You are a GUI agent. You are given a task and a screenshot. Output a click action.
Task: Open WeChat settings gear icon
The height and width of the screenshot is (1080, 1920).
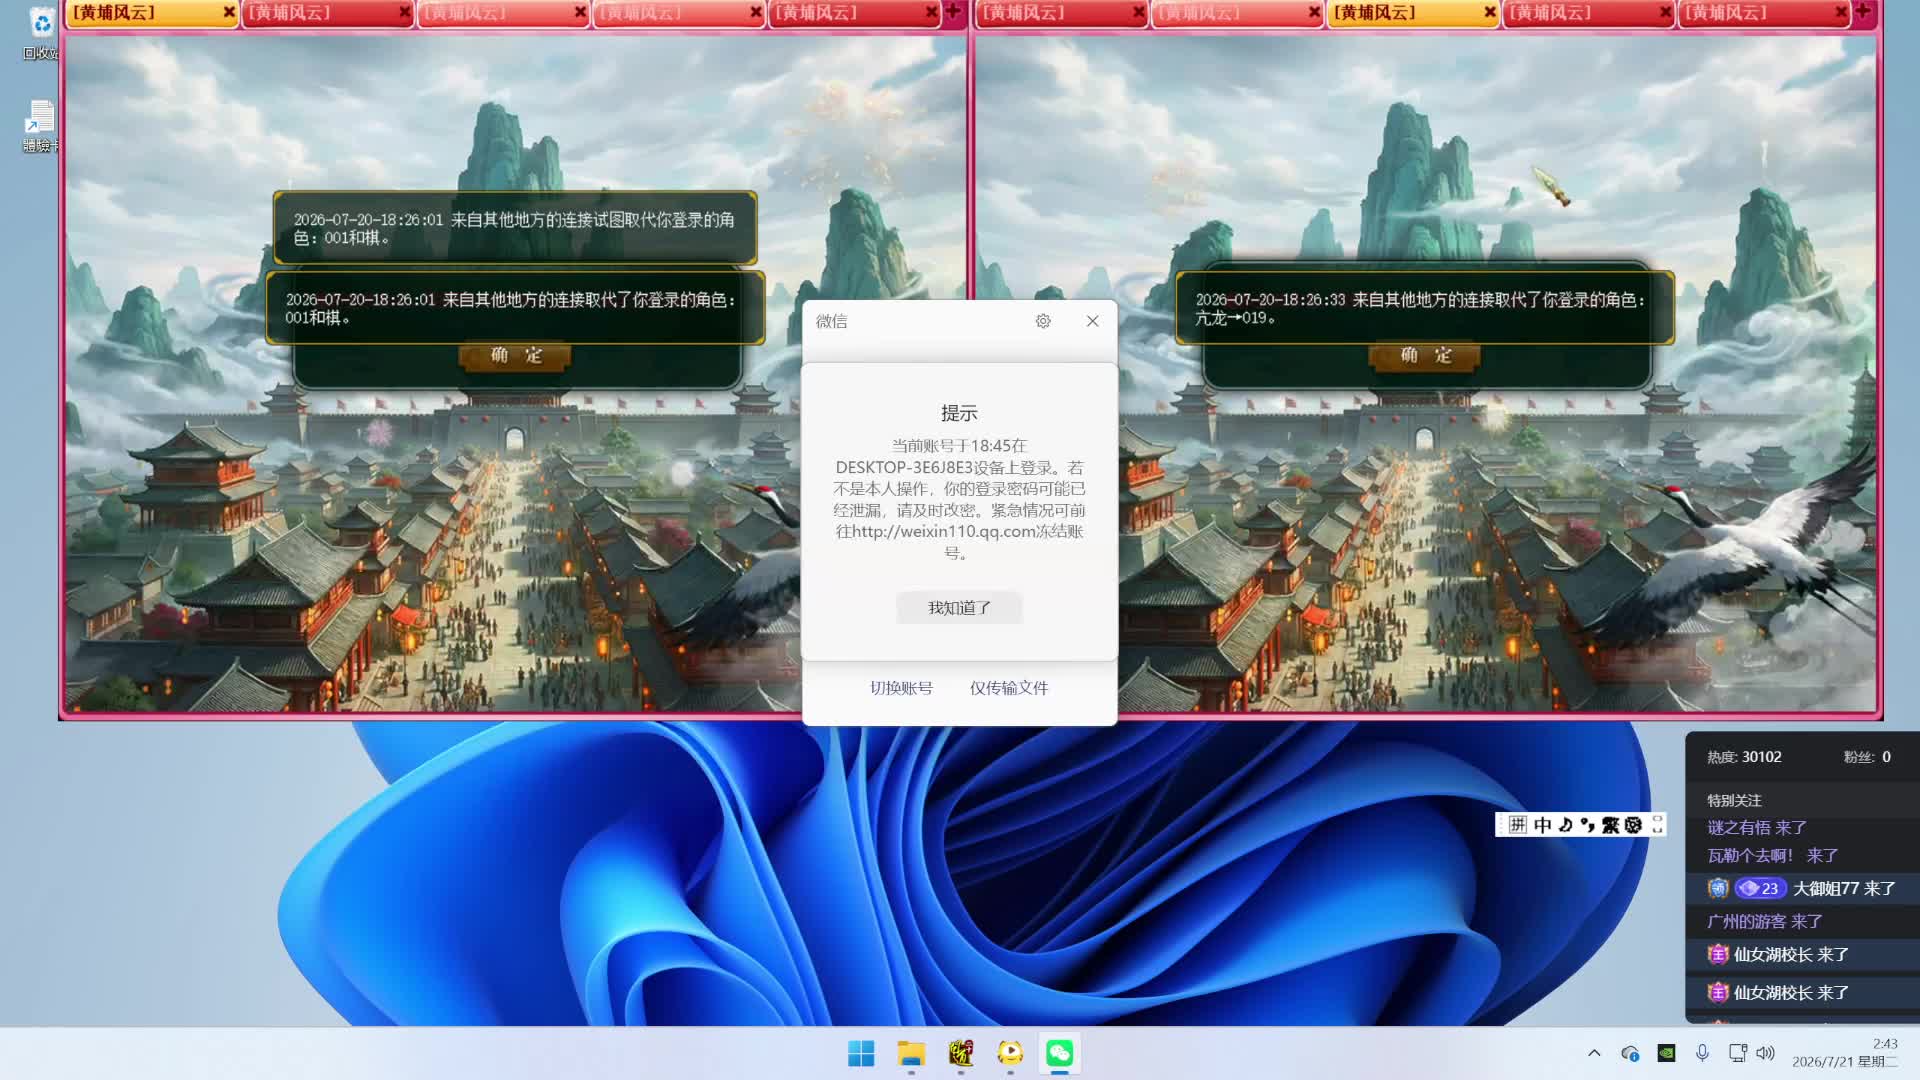(1043, 321)
